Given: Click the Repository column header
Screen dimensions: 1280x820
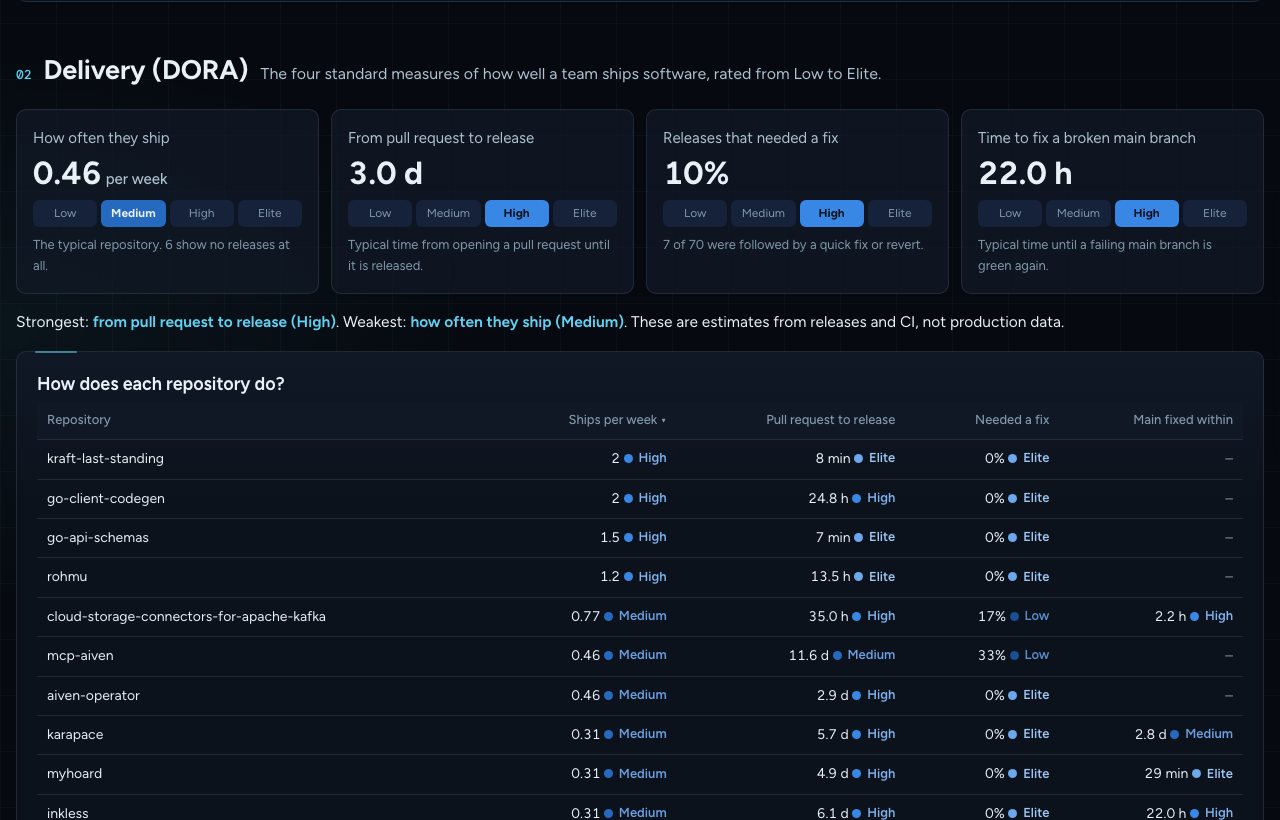Looking at the screenshot, I should tap(79, 420).
